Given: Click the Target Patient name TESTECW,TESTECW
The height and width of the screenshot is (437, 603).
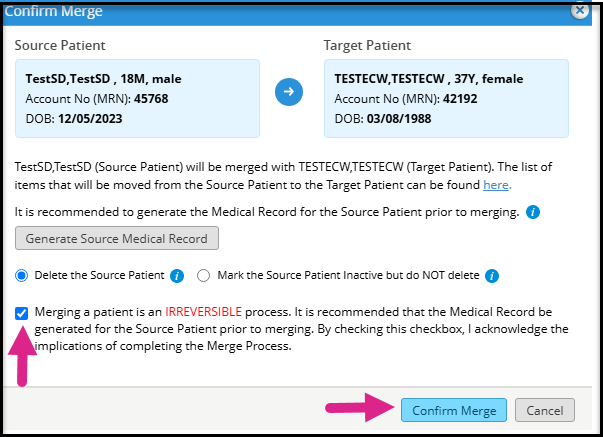Looking at the screenshot, I should coord(393,79).
